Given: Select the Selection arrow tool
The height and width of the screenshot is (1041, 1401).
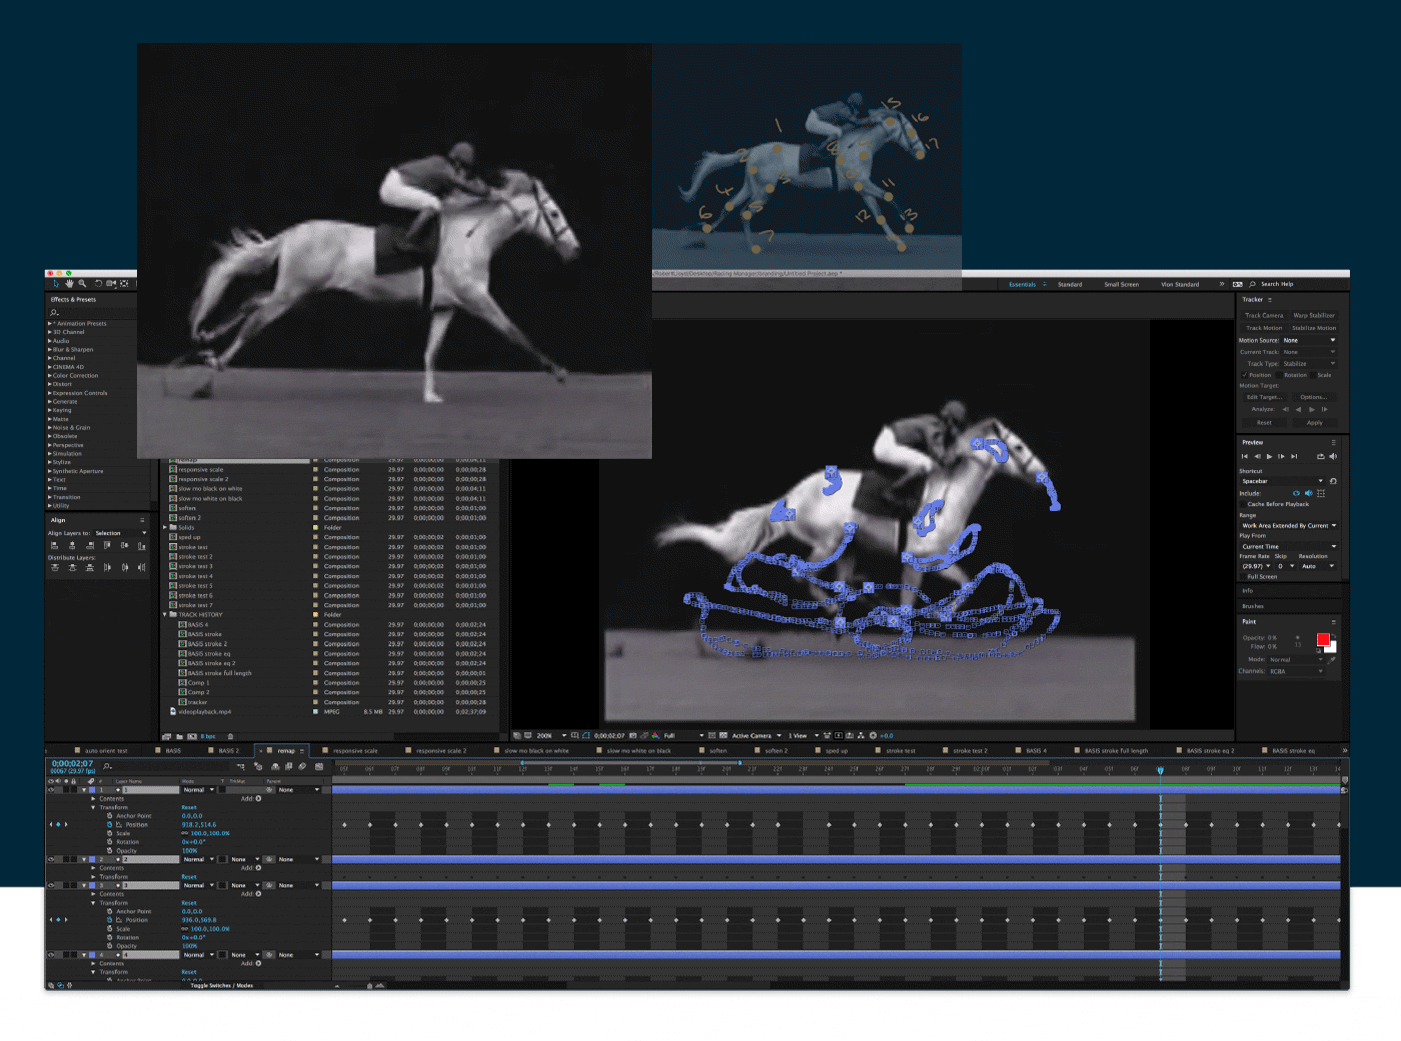Looking at the screenshot, I should point(56,284).
